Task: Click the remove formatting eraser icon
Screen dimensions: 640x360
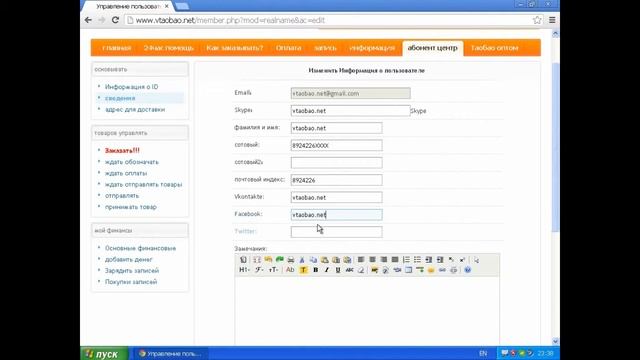Action: coord(361,270)
